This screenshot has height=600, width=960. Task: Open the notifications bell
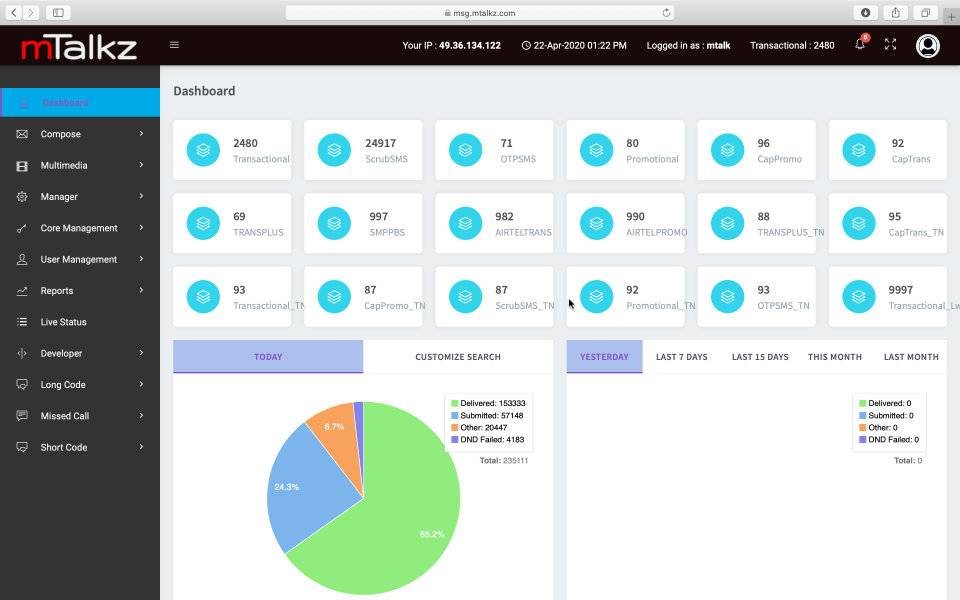858,45
